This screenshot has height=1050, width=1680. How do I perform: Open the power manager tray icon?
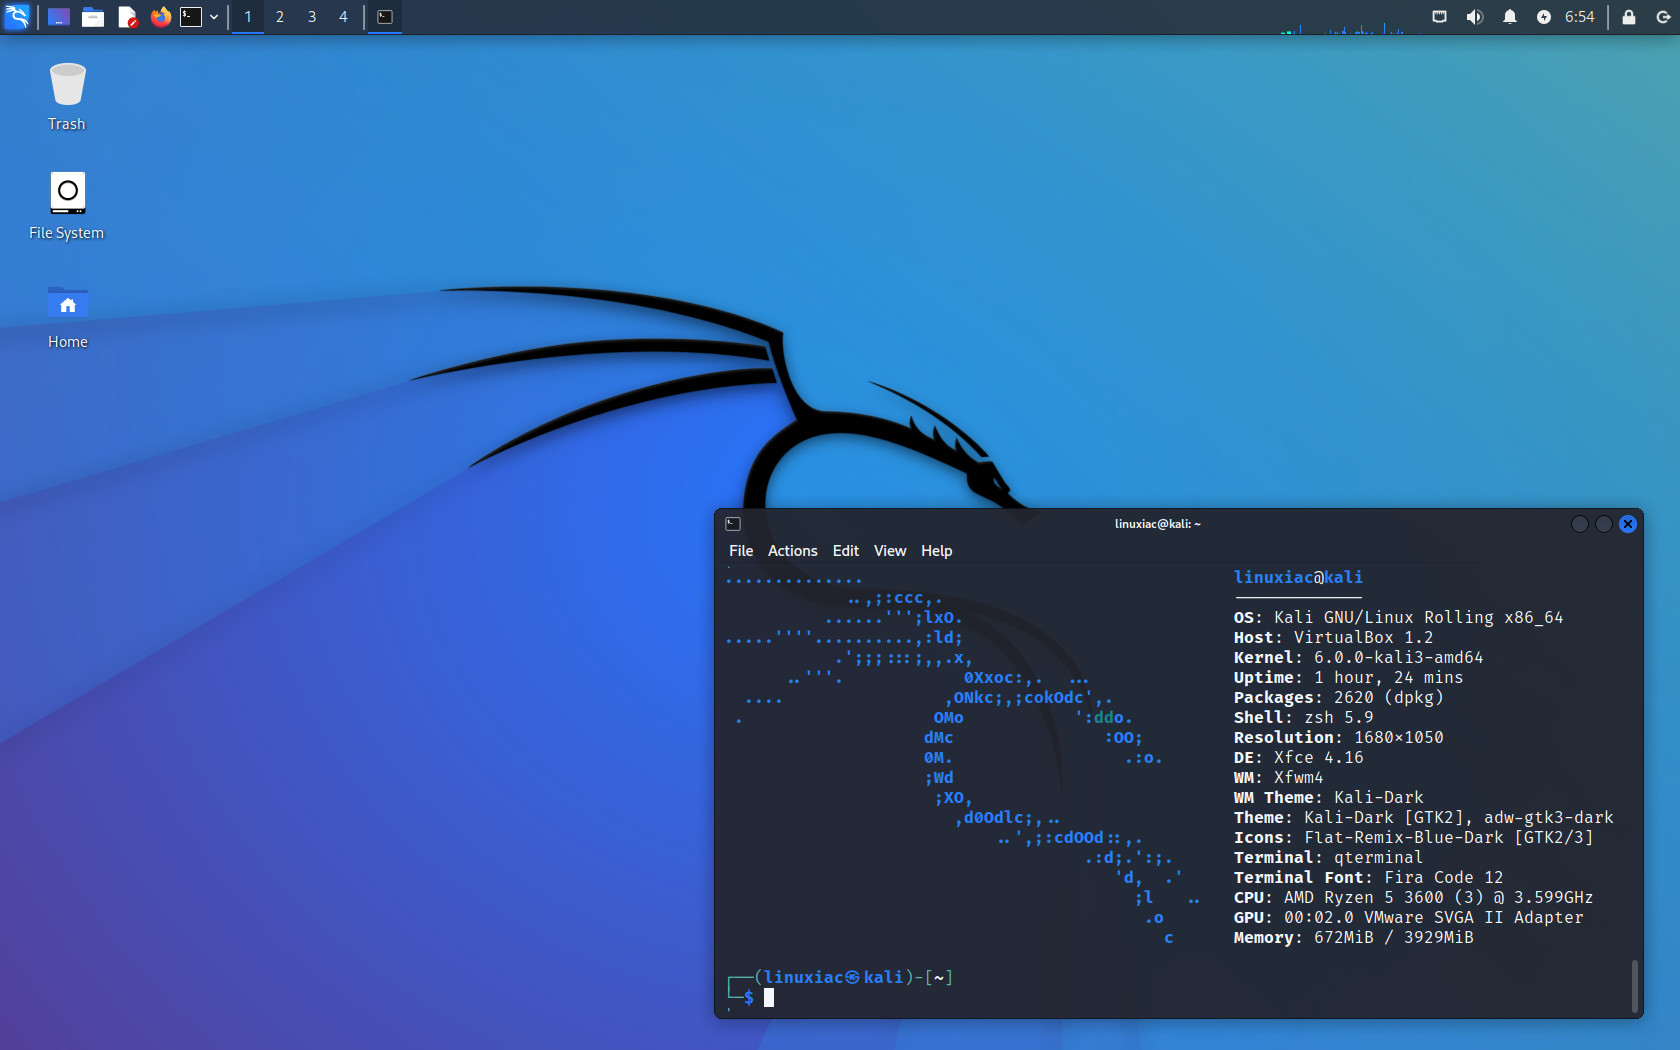[x=1541, y=16]
